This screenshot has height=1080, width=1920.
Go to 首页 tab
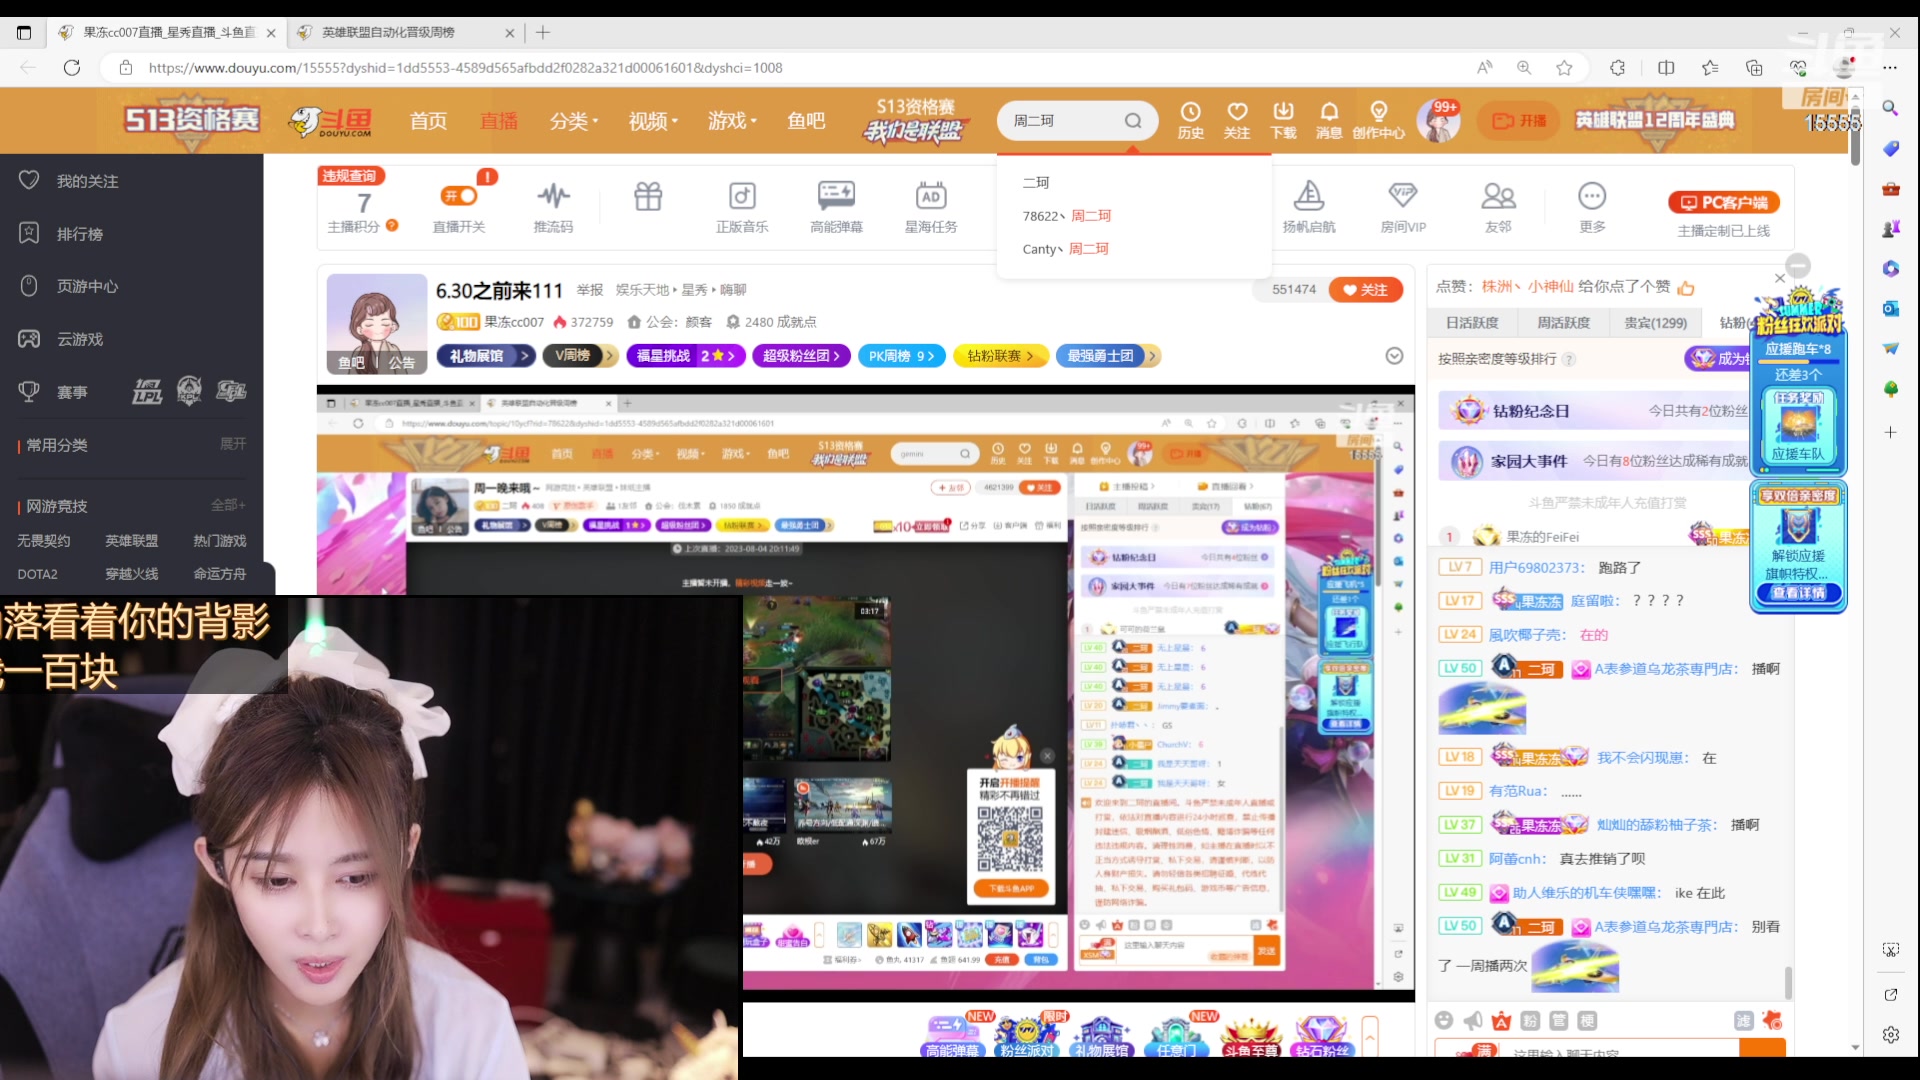coord(428,121)
